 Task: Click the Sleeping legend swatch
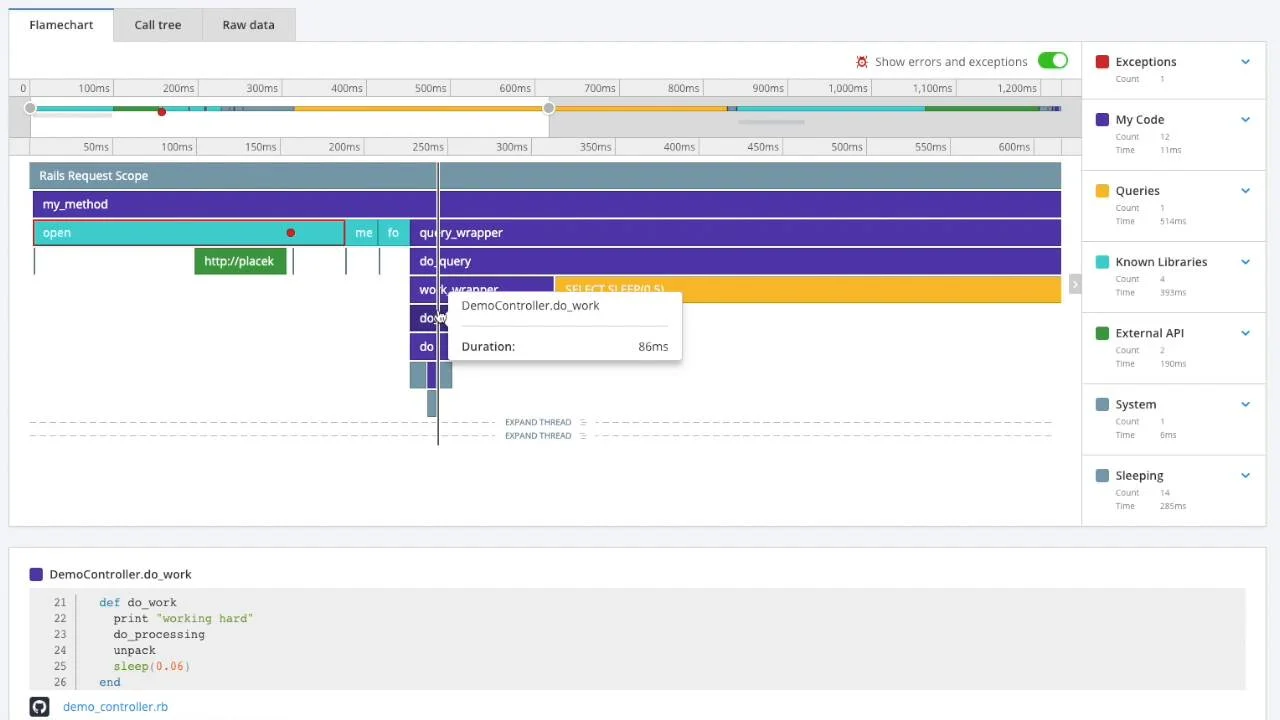[x=1102, y=475]
